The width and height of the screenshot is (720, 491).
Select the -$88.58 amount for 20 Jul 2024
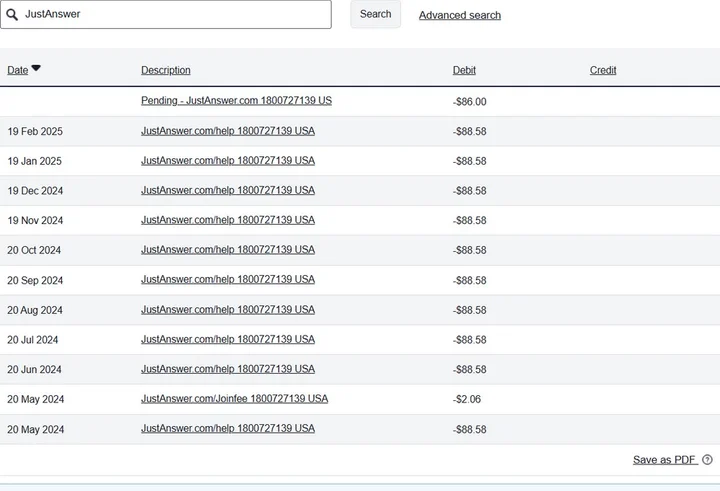[x=469, y=340]
